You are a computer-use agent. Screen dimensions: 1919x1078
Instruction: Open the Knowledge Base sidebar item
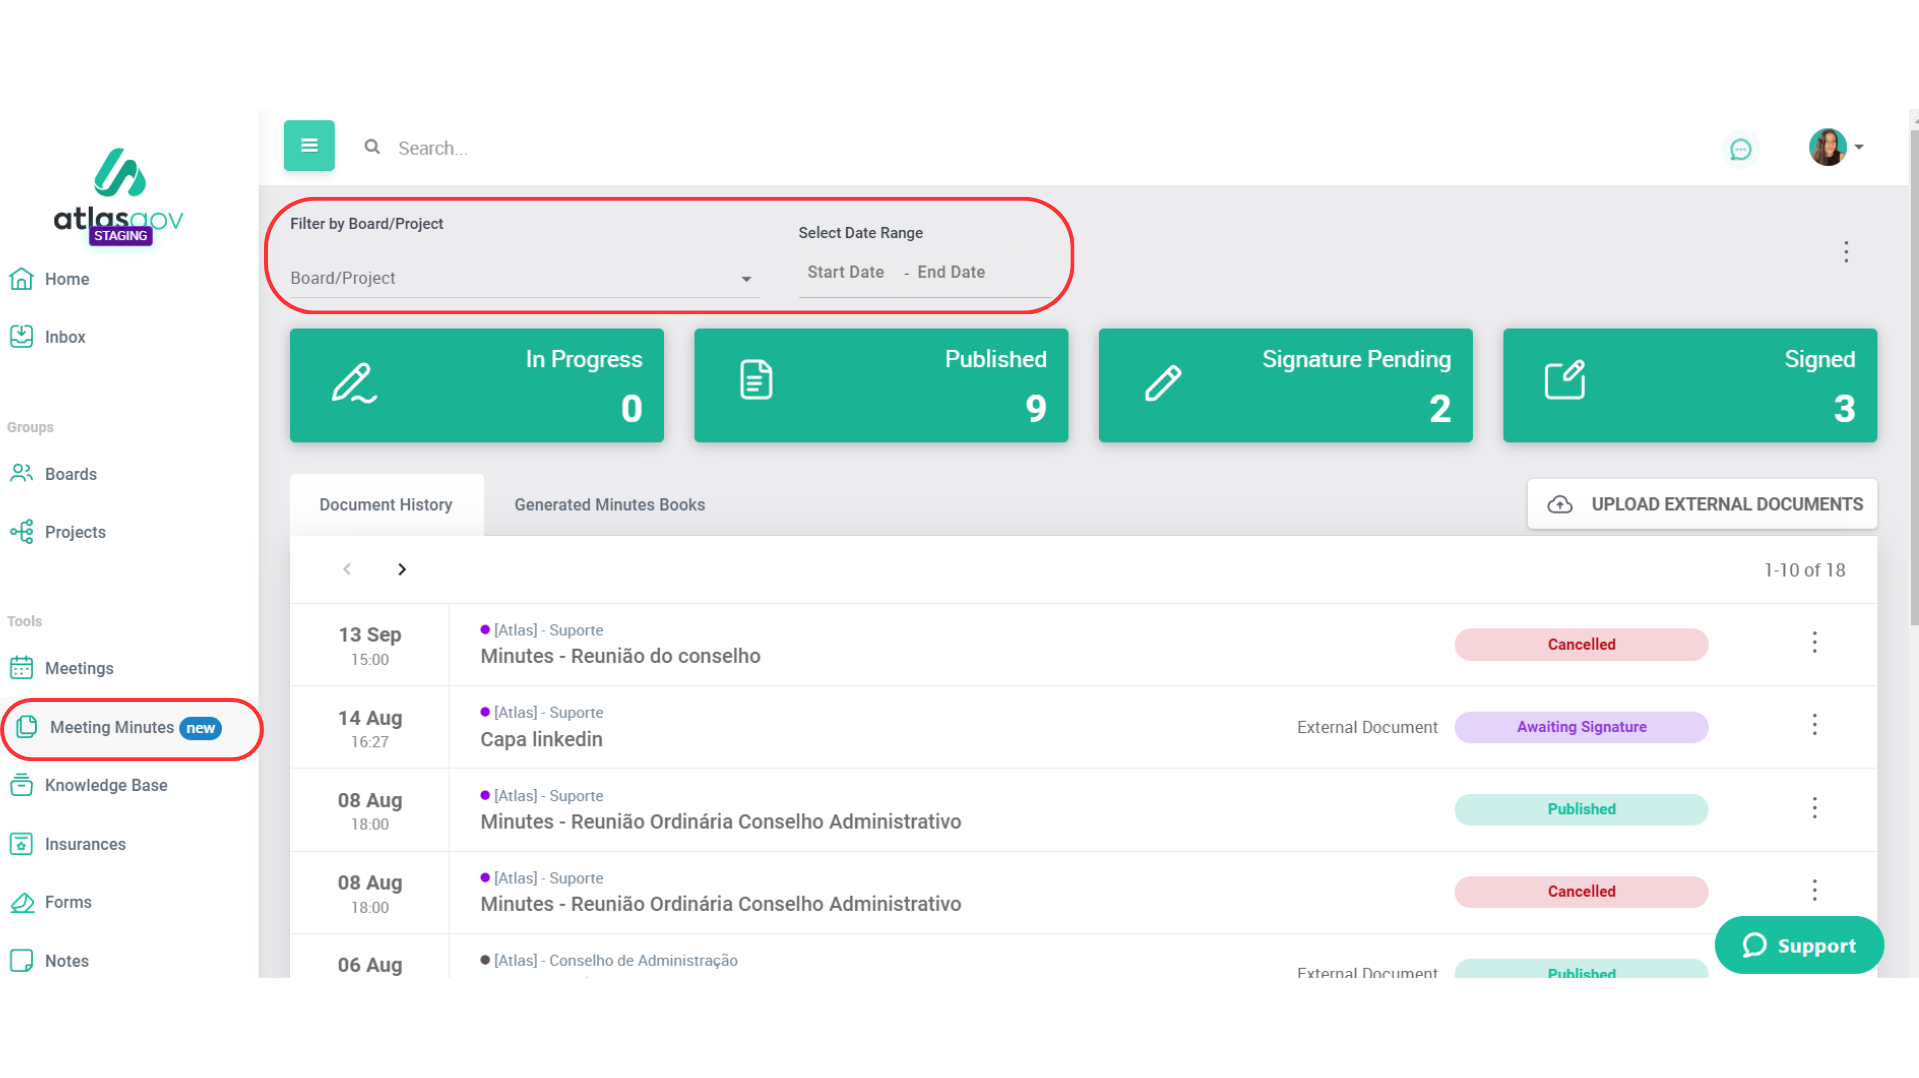click(105, 785)
